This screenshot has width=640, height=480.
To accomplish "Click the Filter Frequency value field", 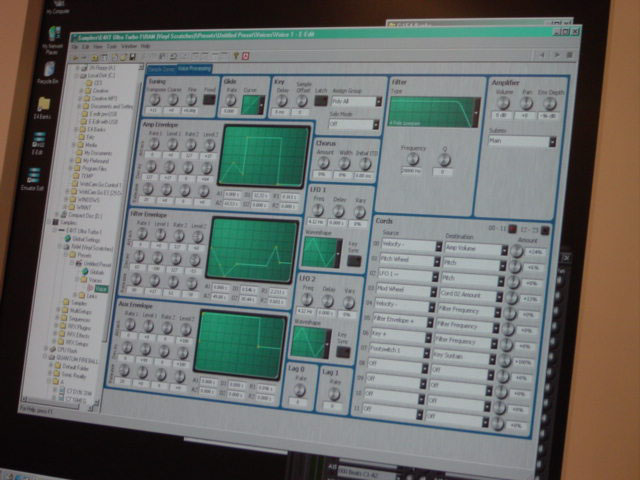I will (x=411, y=171).
